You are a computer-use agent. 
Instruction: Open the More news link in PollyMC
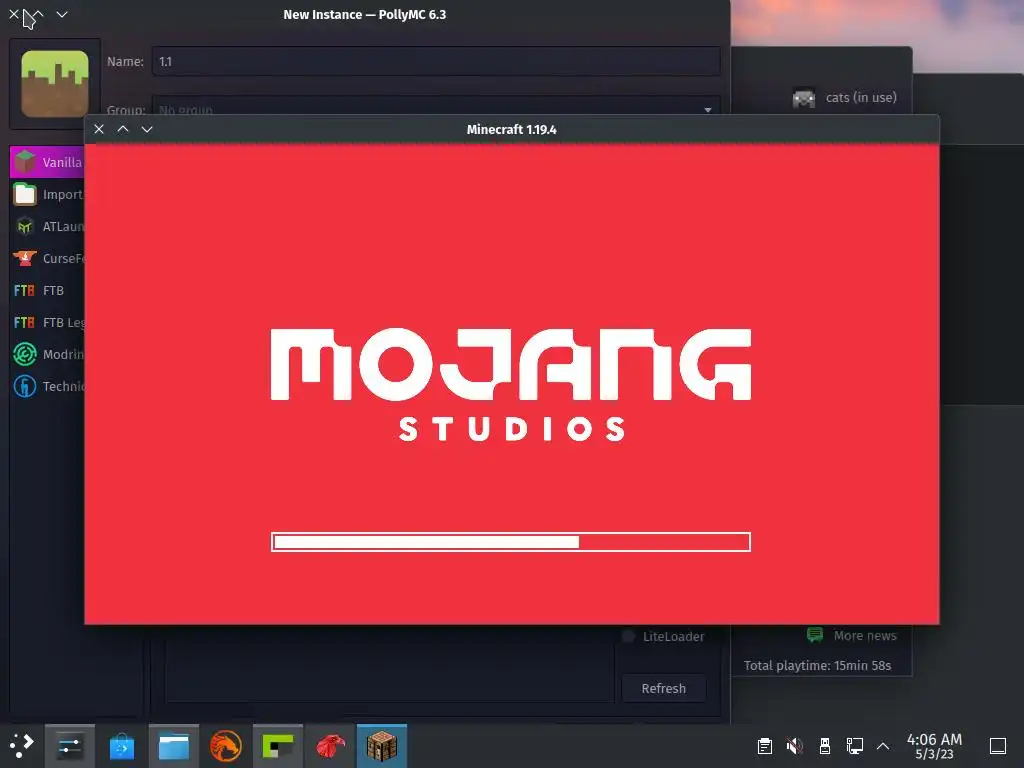[x=852, y=635]
